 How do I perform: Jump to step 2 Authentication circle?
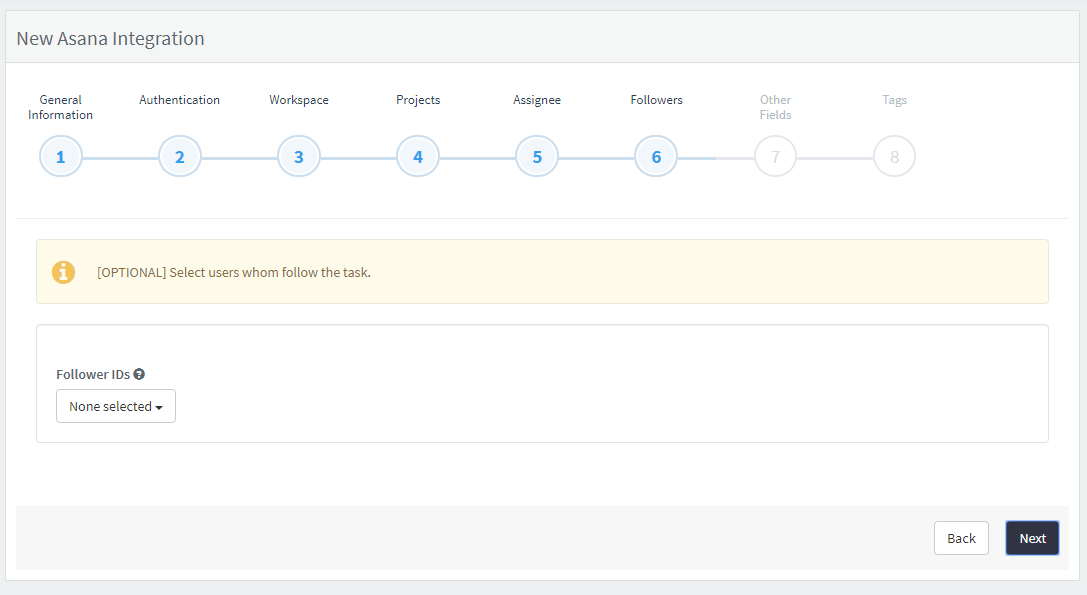click(x=180, y=157)
